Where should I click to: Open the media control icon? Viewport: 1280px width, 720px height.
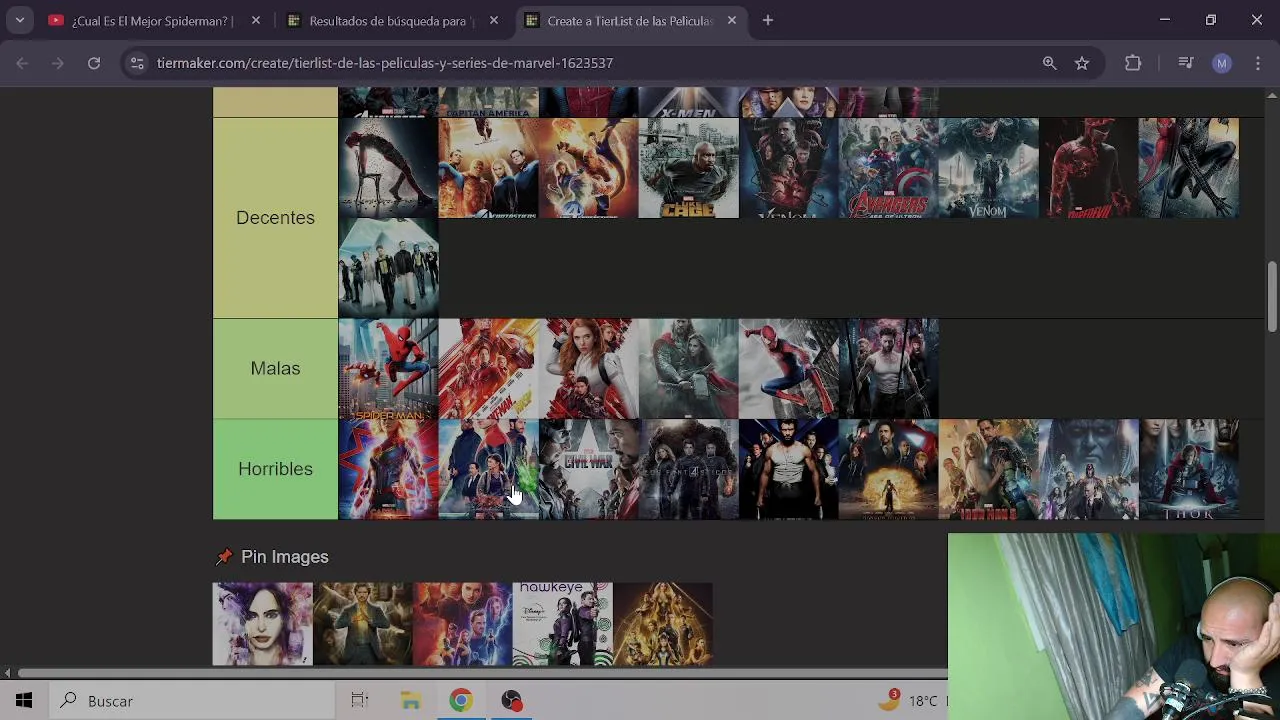[x=1186, y=63]
